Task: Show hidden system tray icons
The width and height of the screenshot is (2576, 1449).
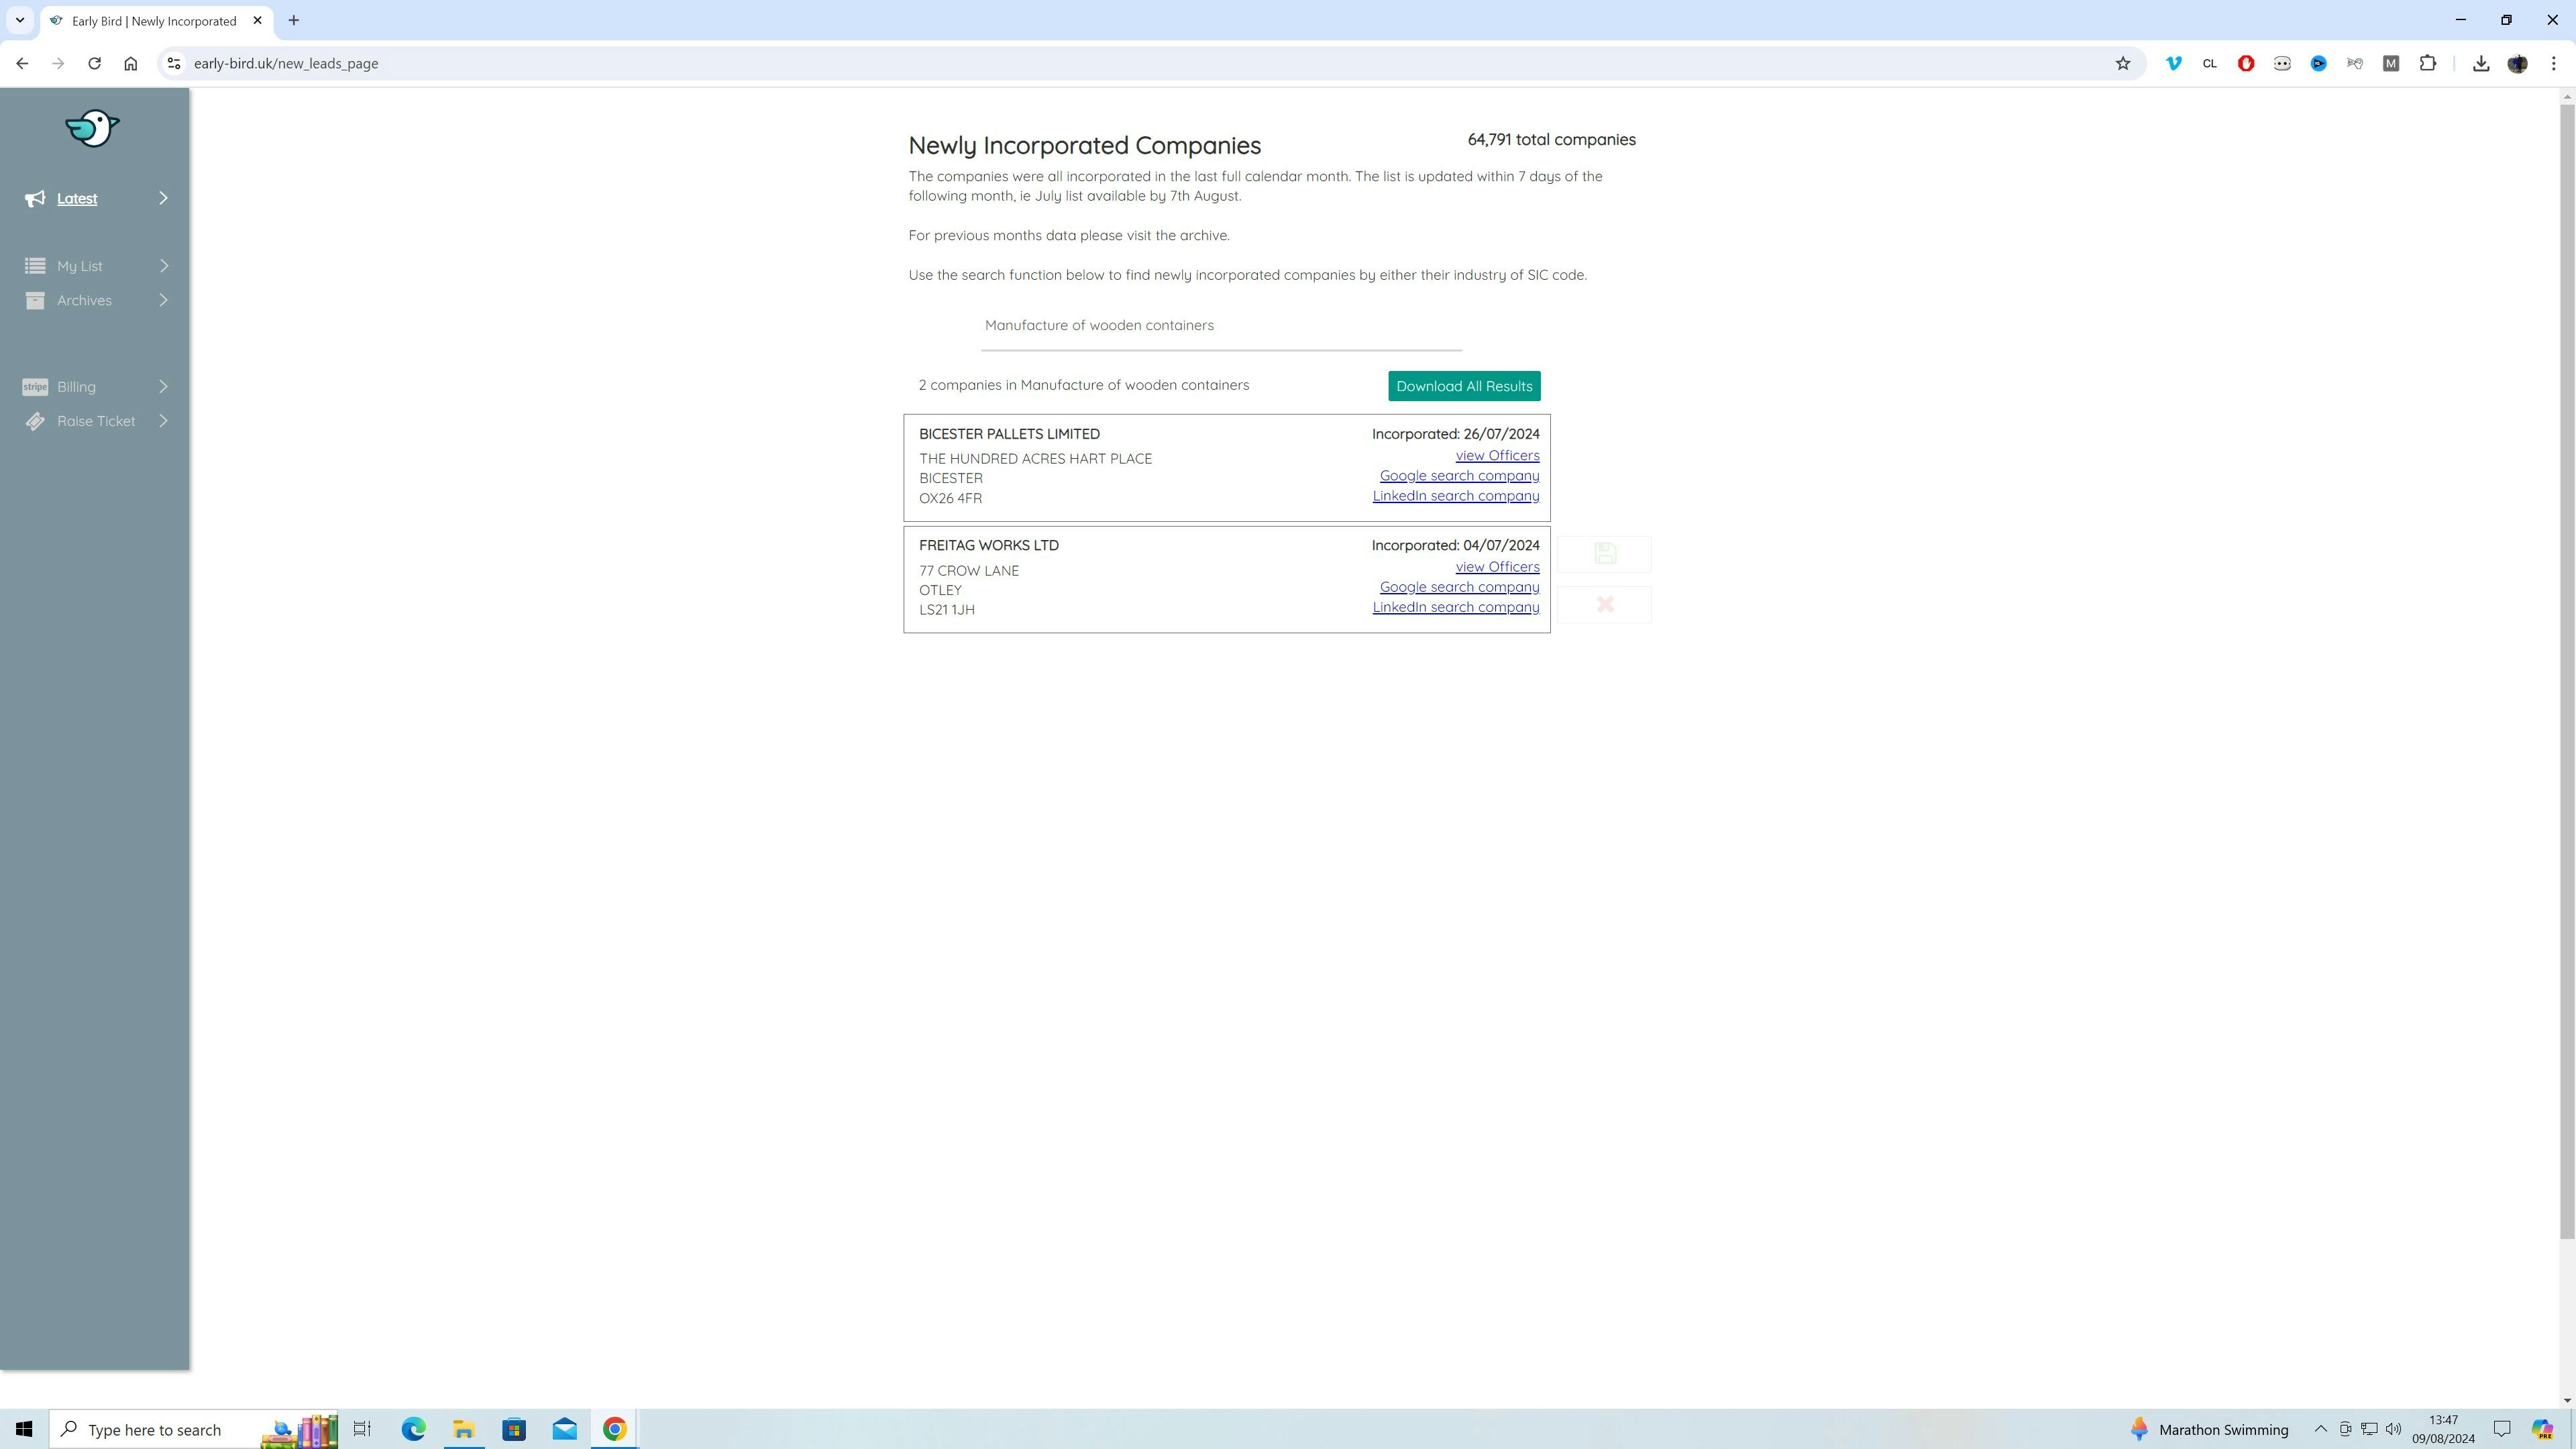Action: 2320,1429
